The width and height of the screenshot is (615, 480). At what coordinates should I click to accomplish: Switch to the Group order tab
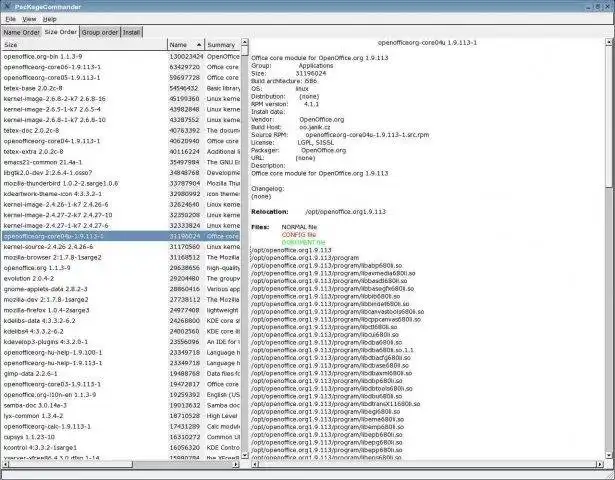tap(100, 33)
